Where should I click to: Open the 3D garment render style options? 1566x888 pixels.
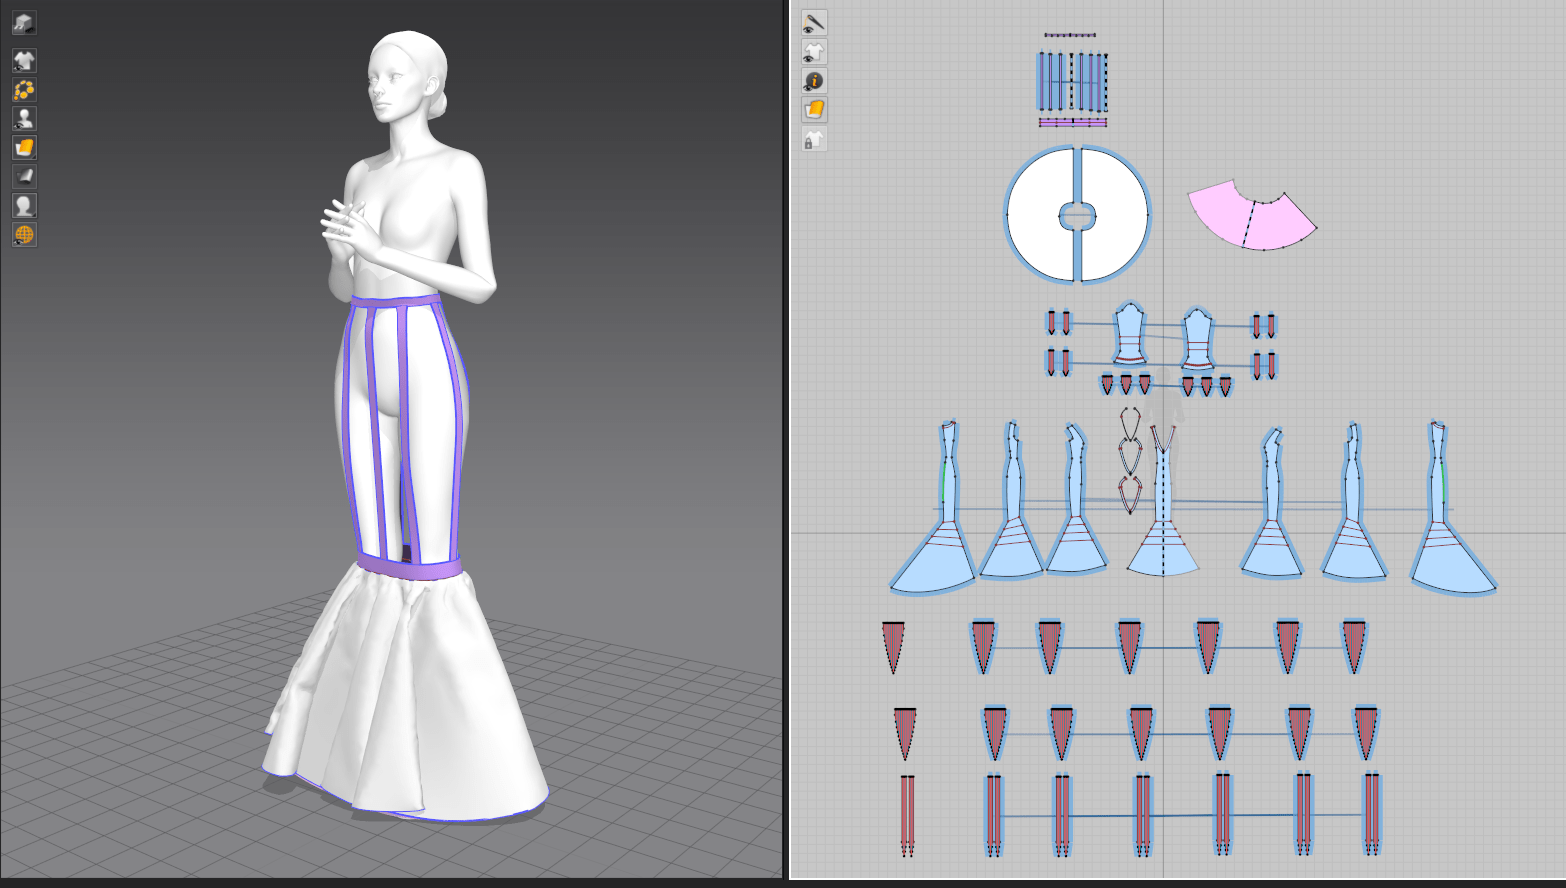(24, 148)
